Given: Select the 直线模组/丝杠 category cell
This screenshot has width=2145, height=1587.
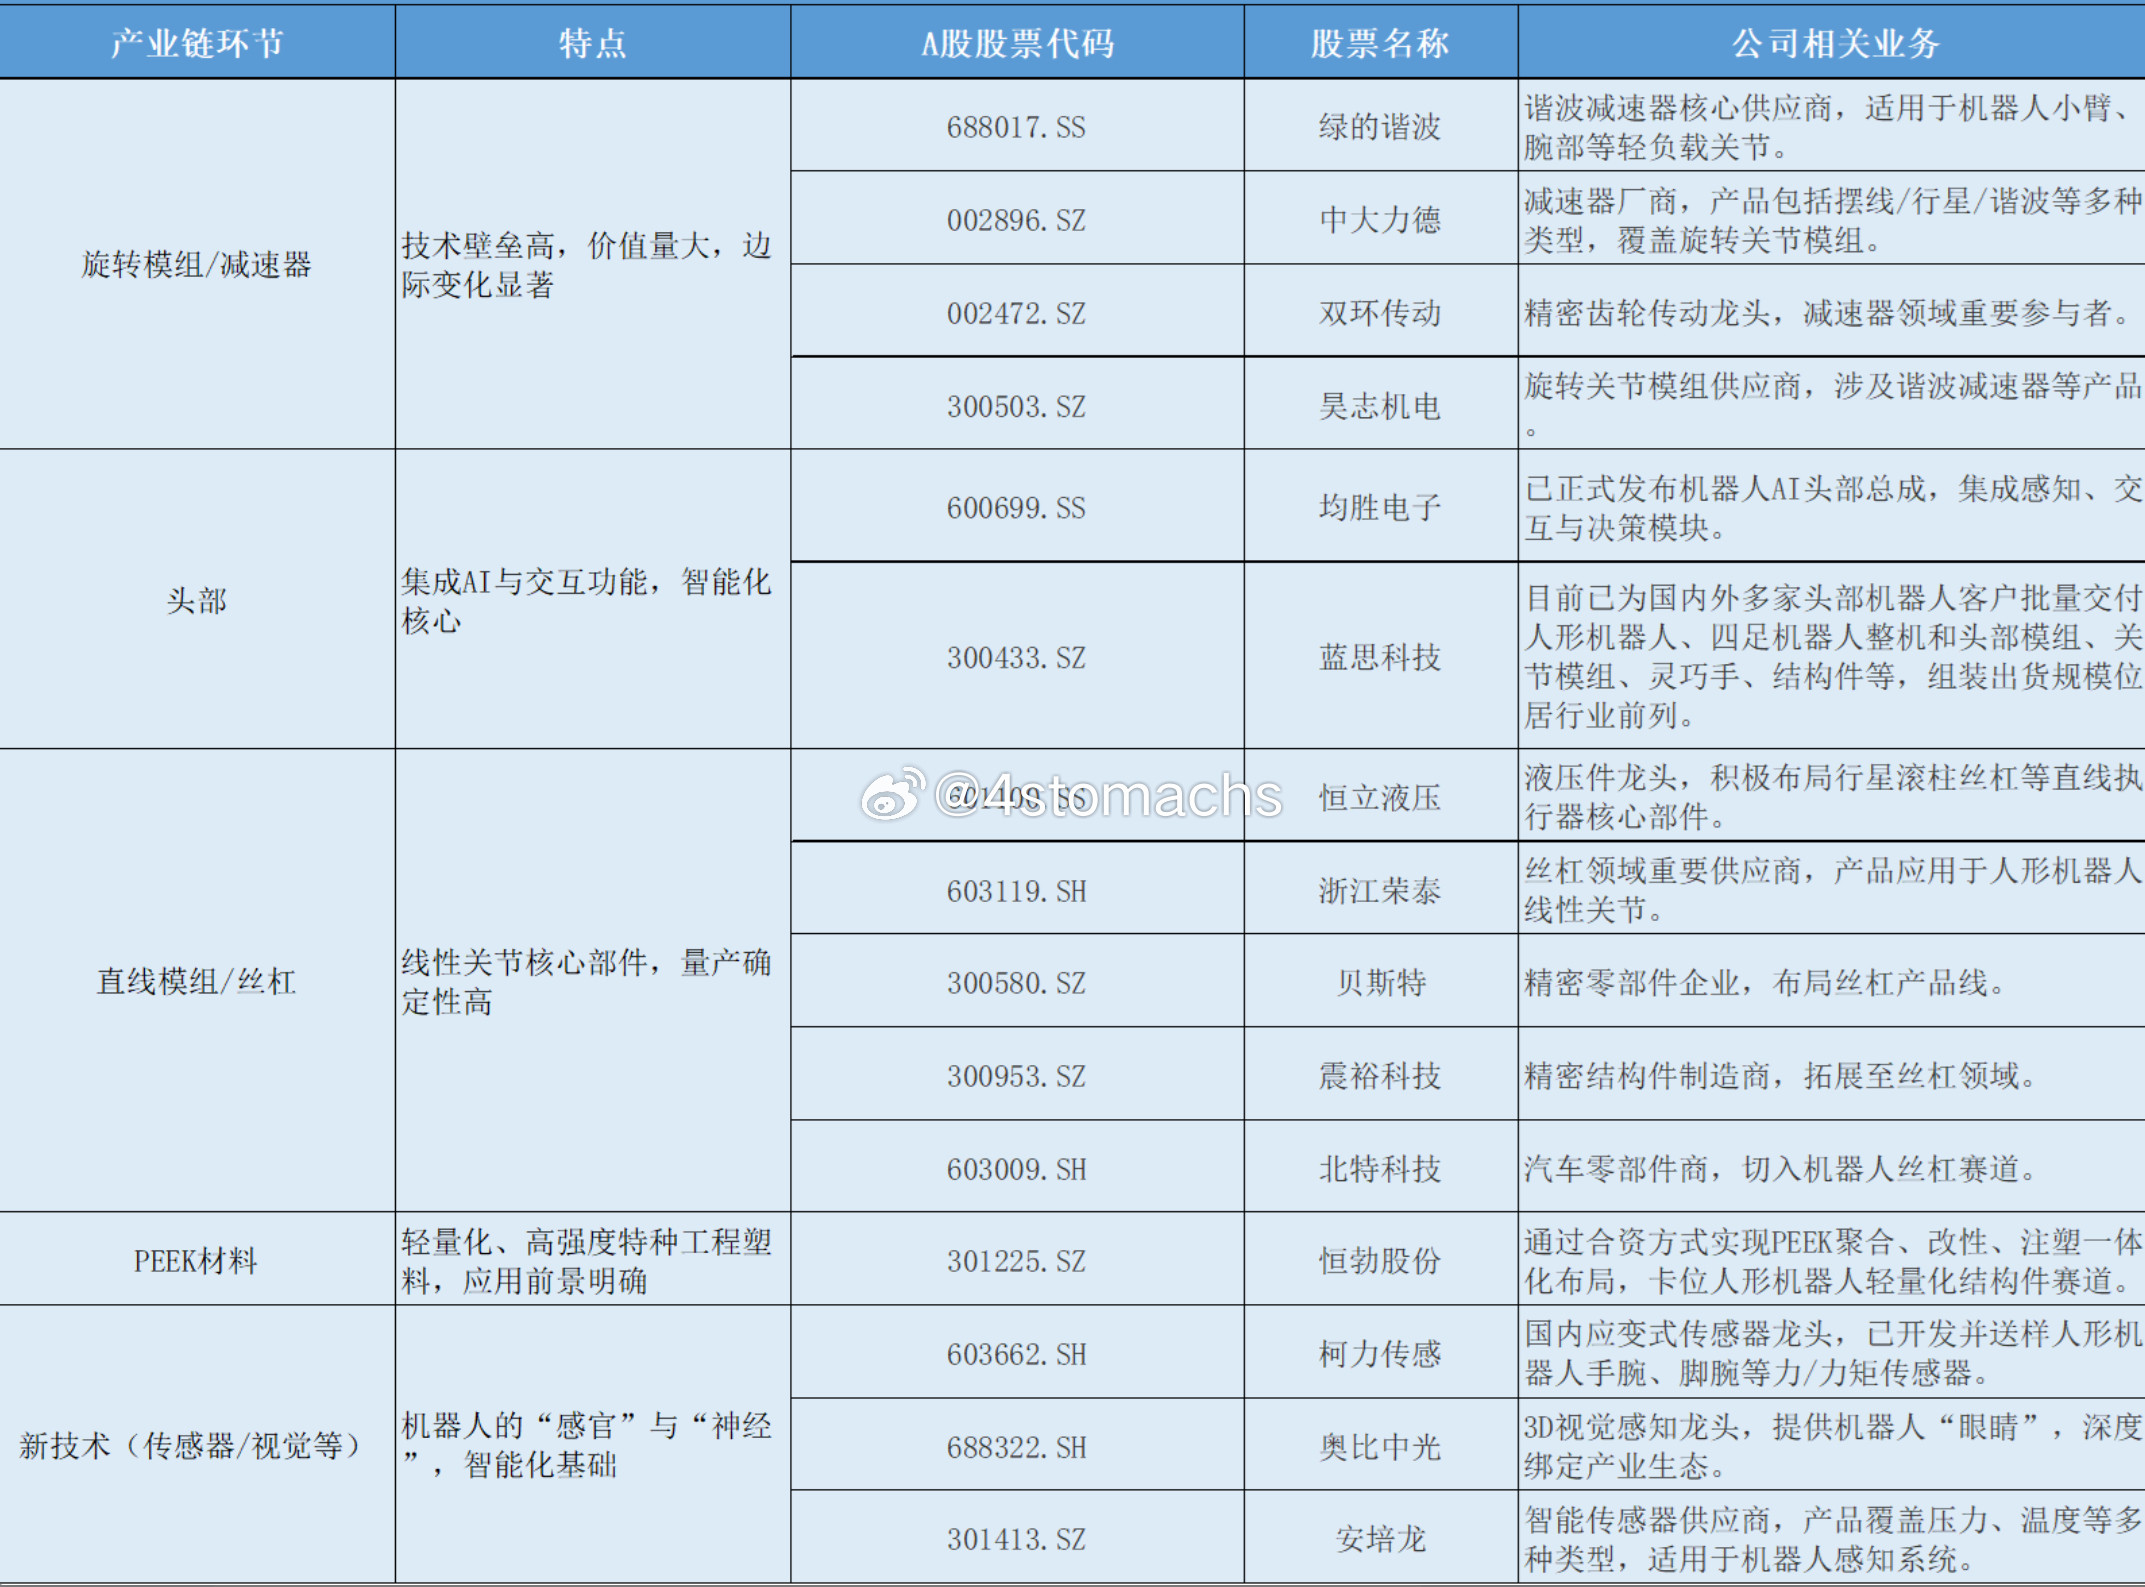Looking at the screenshot, I should tap(197, 981).
